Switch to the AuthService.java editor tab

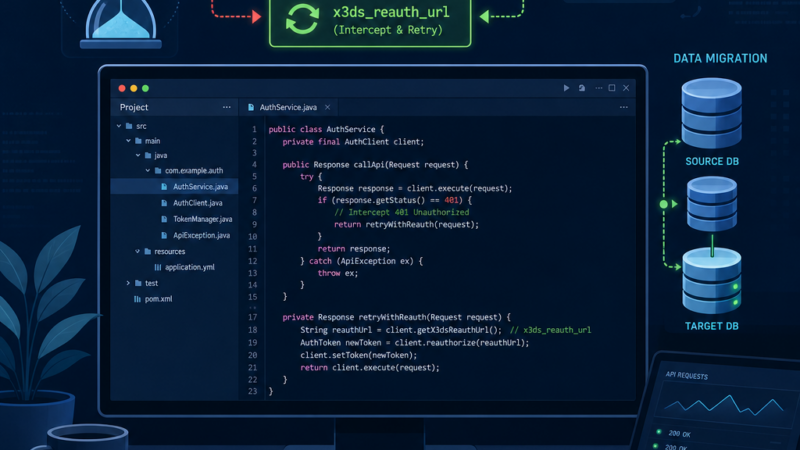coord(289,107)
